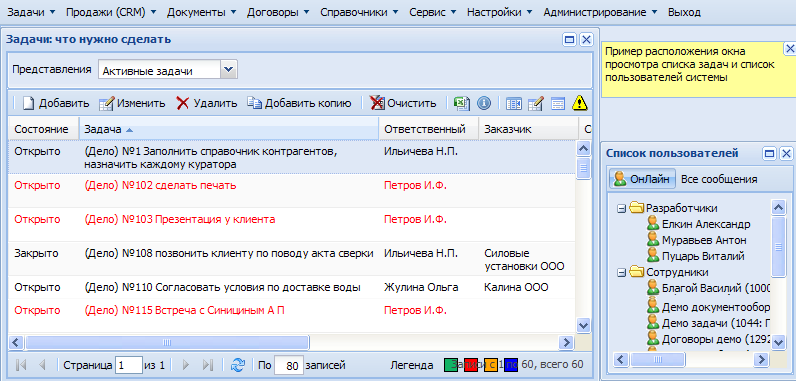Click the orange legend color swatch
796x381 pixels.
pos(491,365)
